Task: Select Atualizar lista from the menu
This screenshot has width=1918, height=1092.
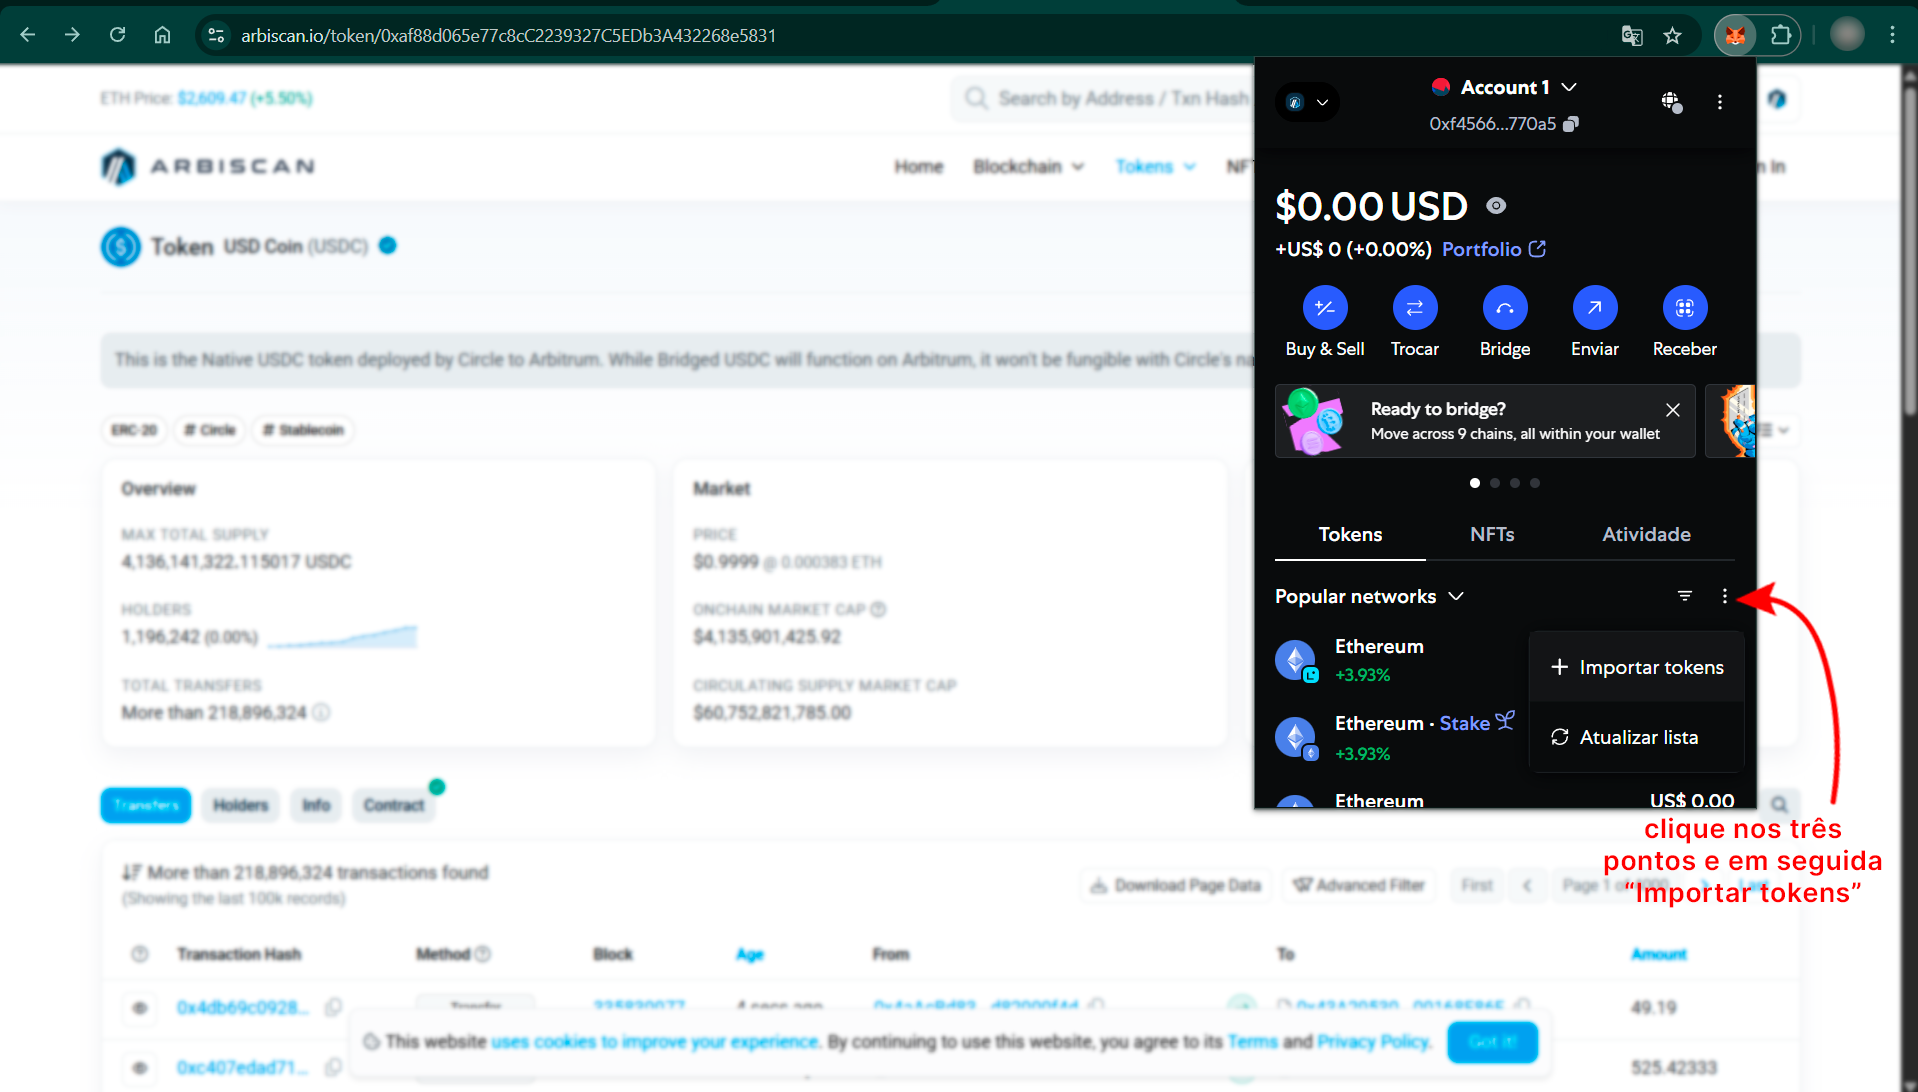Action: tap(1637, 737)
